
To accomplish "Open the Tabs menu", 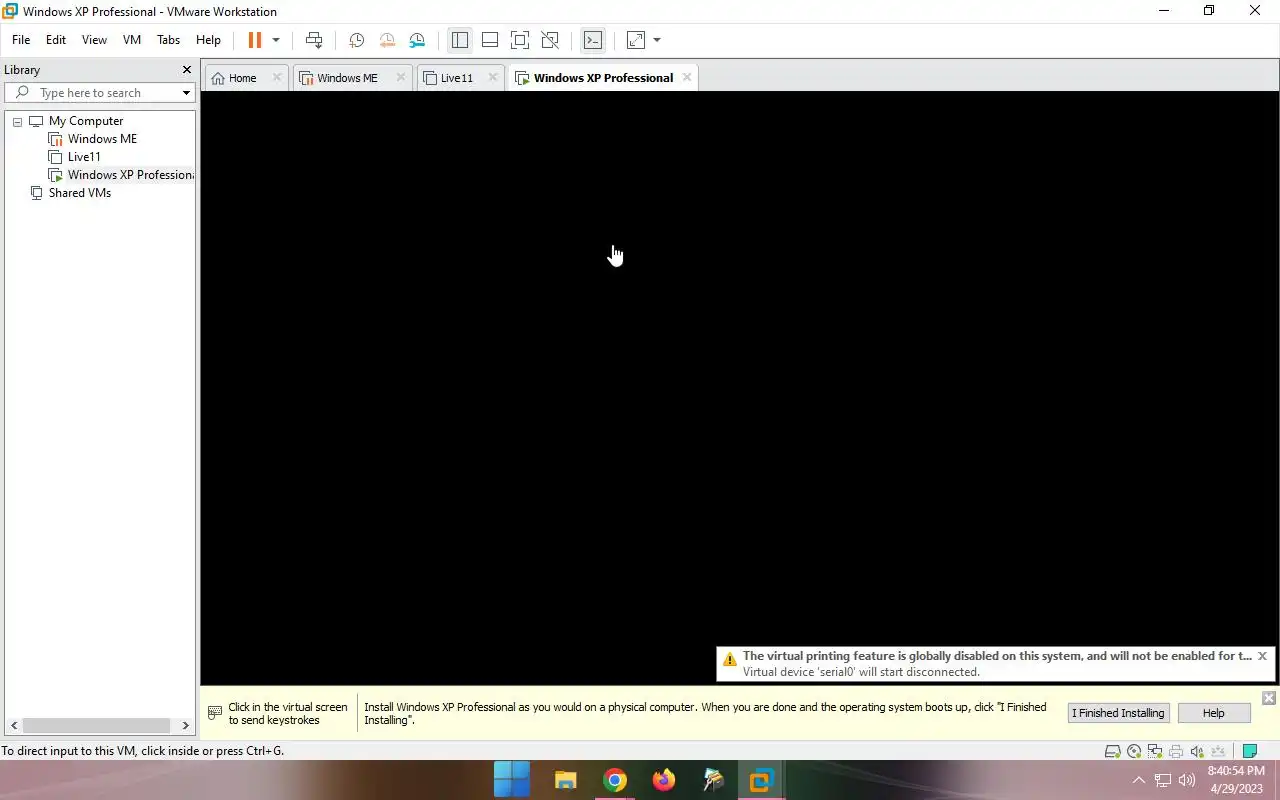I will click(168, 40).
